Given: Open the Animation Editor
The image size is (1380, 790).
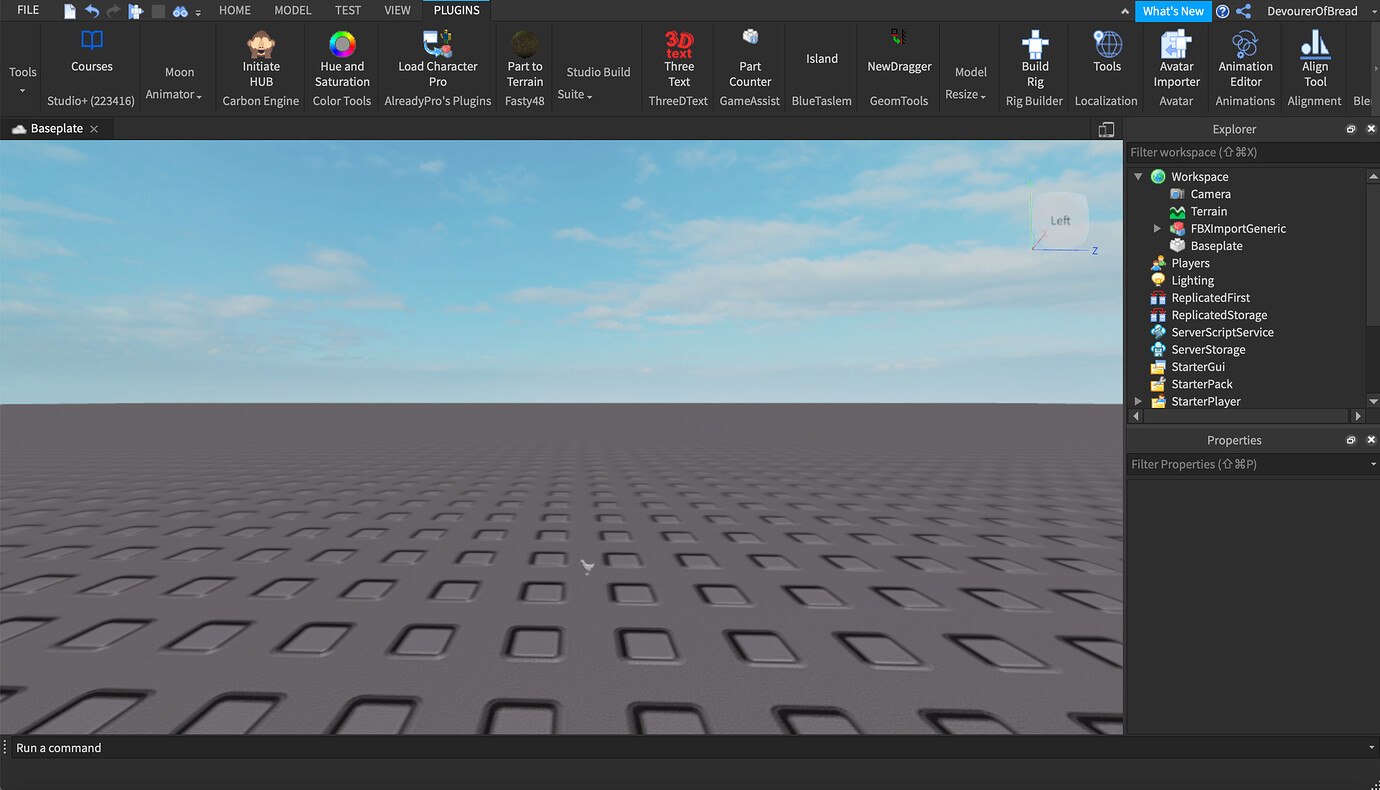Looking at the screenshot, I should click(1244, 60).
